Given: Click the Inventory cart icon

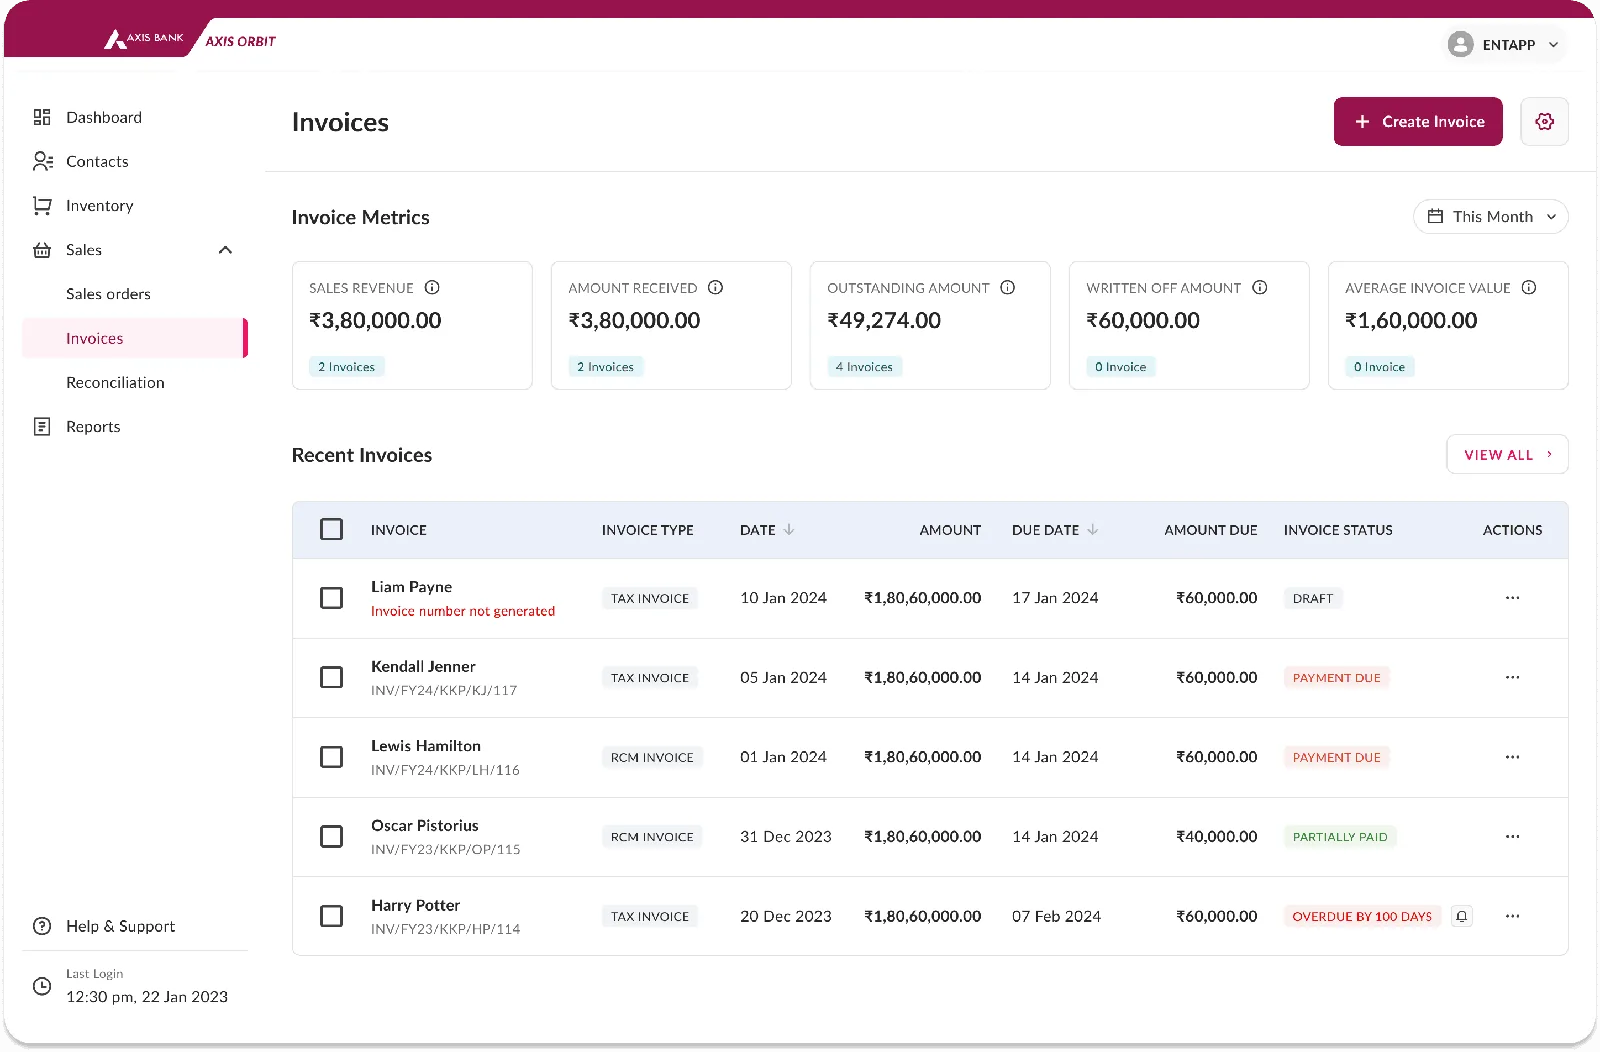Looking at the screenshot, I should pyautogui.click(x=42, y=205).
